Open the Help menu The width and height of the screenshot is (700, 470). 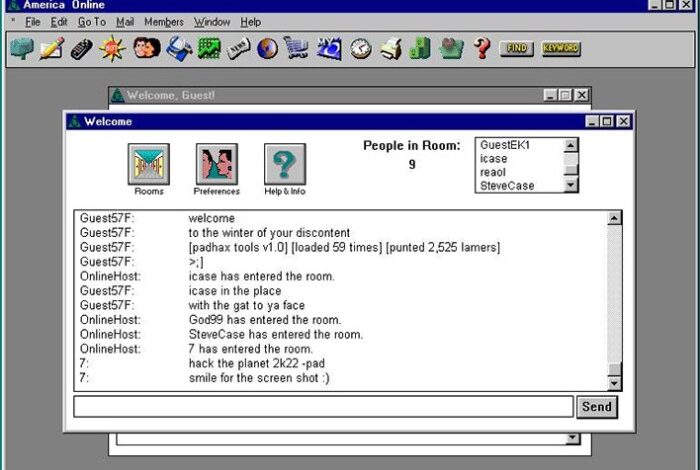[250, 22]
